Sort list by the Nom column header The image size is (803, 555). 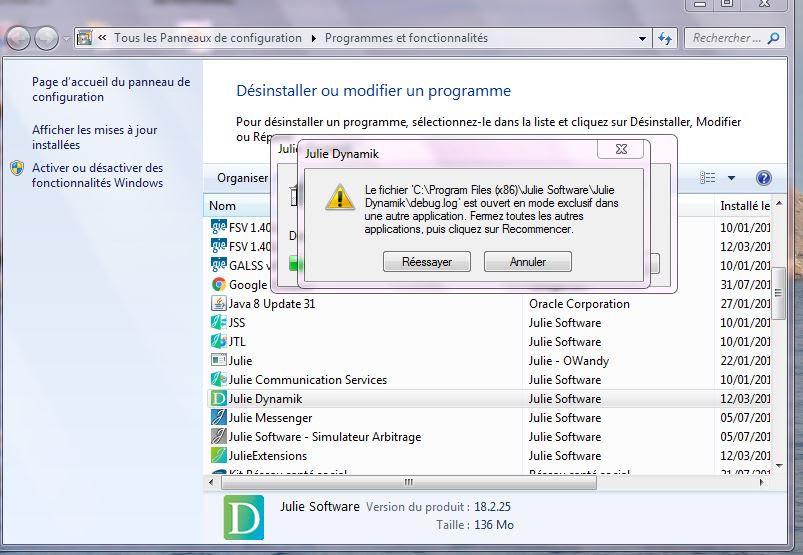222,206
